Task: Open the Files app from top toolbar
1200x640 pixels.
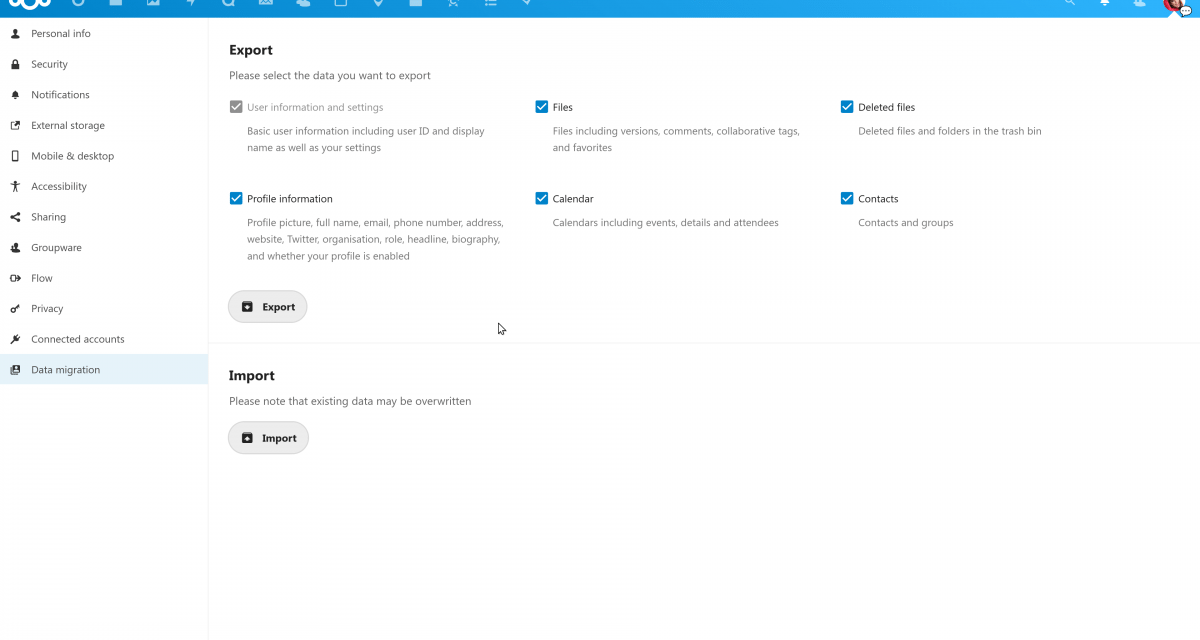Action: tap(116, 5)
